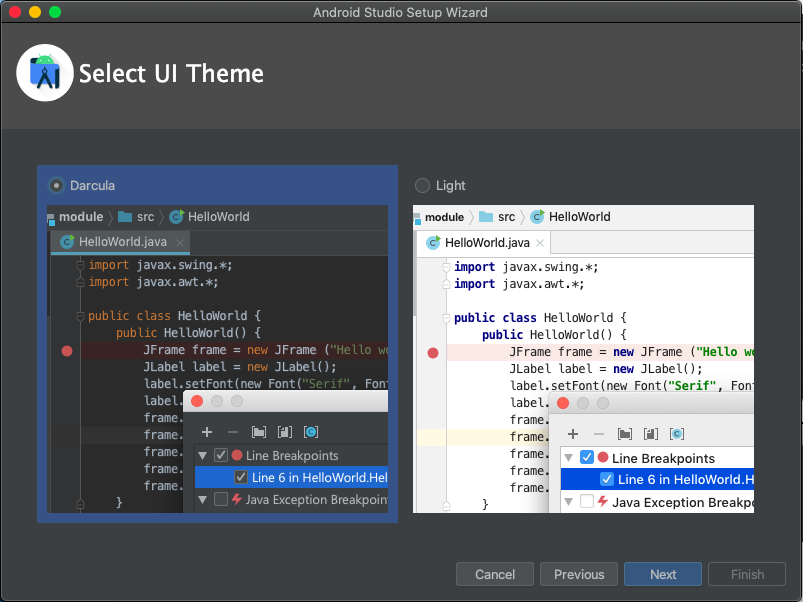Click the Finish button
The height and width of the screenshot is (602, 803).
(x=747, y=574)
